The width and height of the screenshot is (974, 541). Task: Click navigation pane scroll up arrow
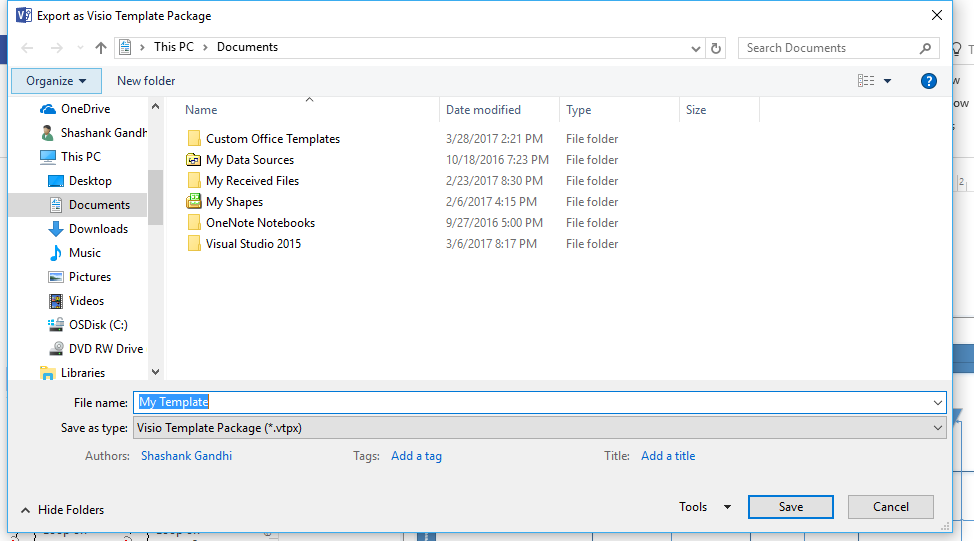[x=155, y=107]
